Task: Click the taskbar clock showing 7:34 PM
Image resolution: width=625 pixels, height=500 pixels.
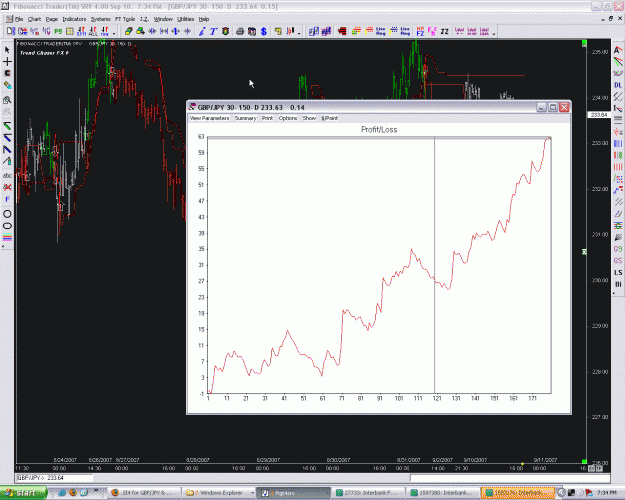Action: tap(606, 493)
